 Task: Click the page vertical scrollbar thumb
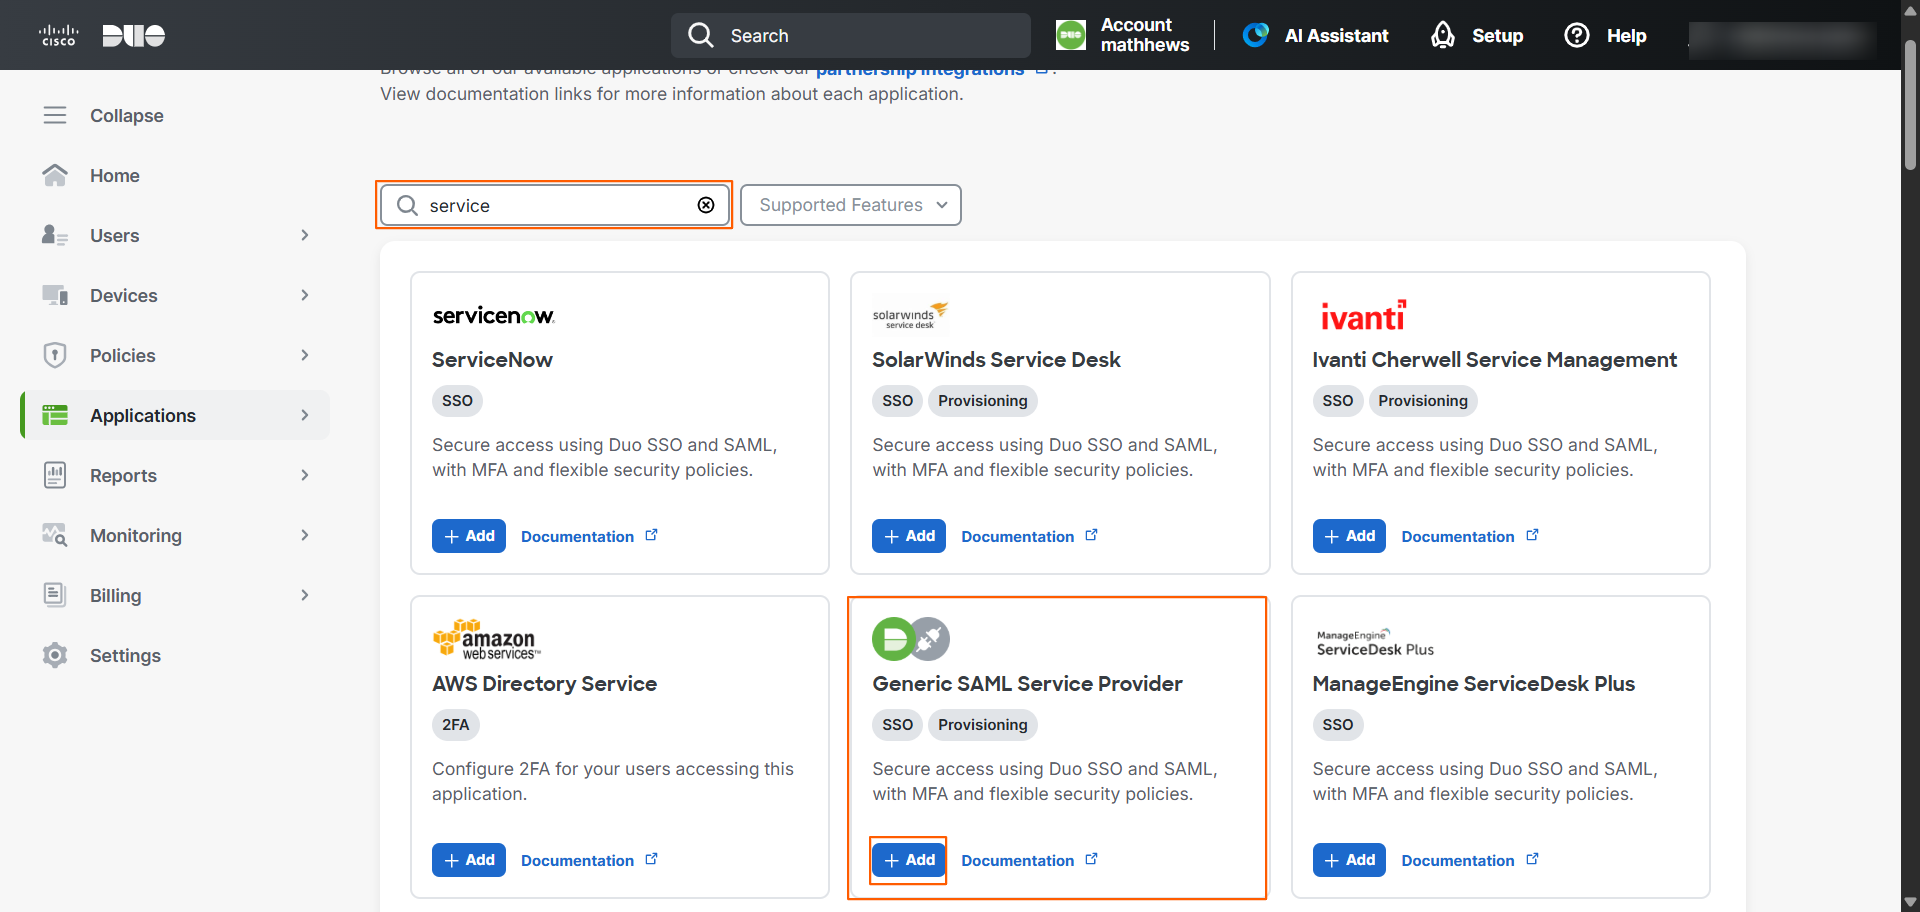click(1910, 105)
